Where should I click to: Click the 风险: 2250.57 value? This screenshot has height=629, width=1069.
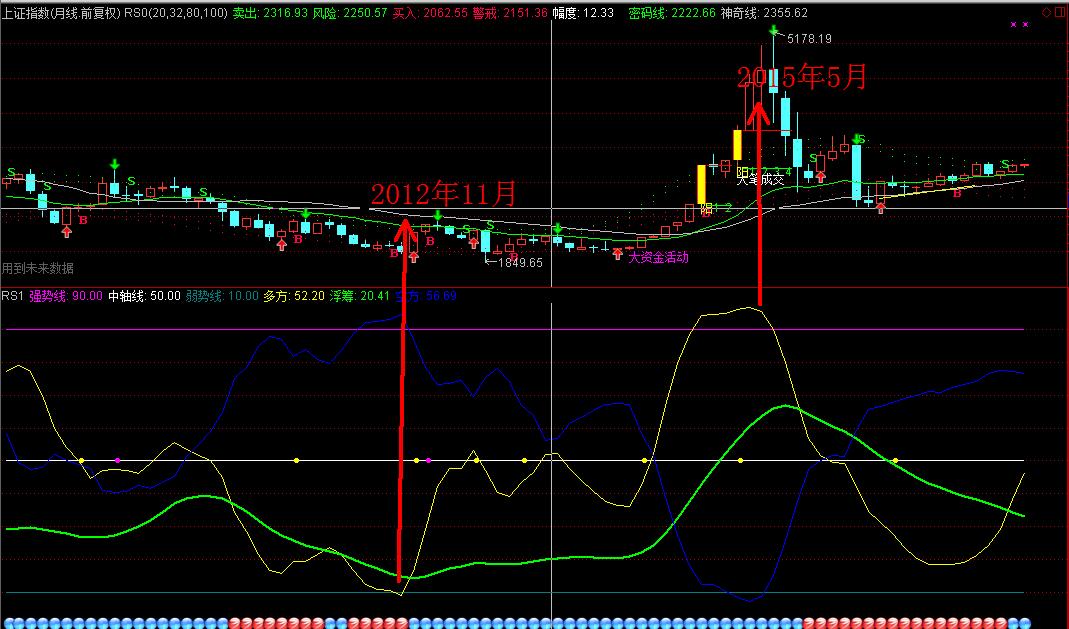pyautogui.click(x=350, y=13)
